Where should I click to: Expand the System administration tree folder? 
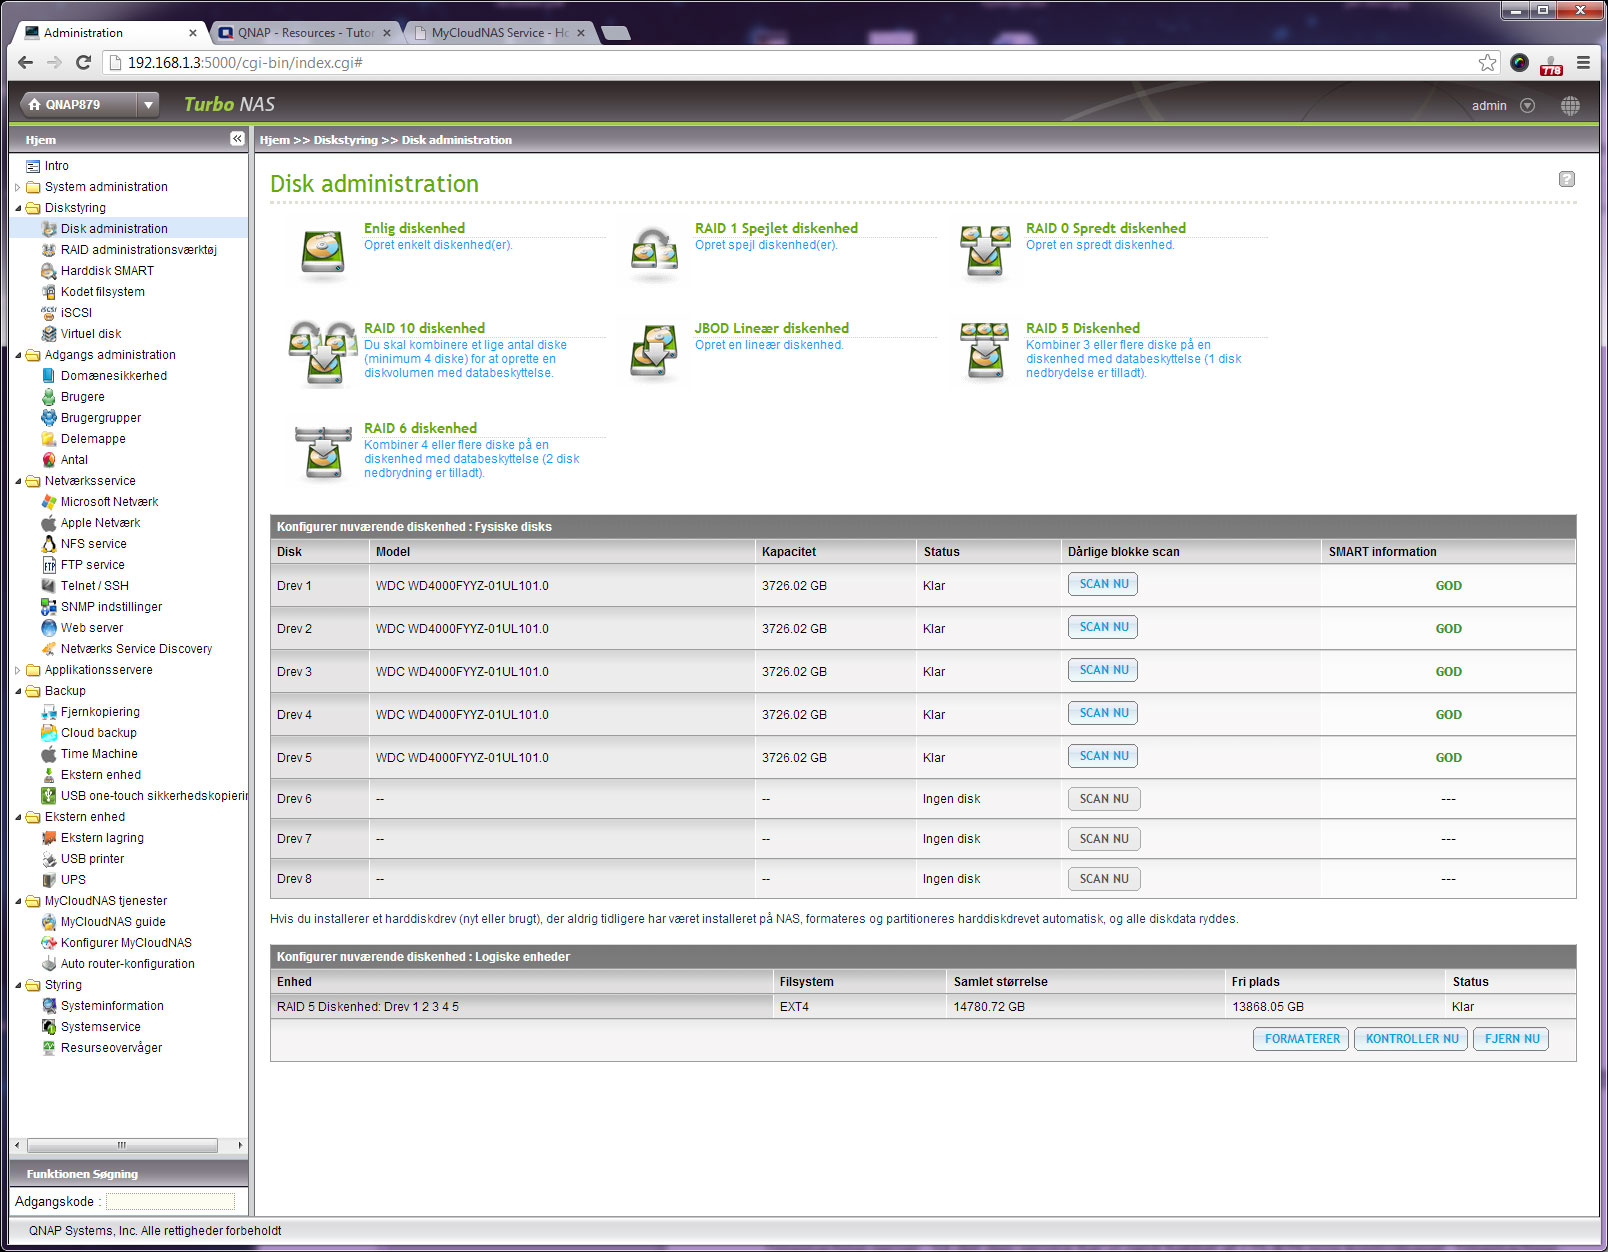[x=18, y=187]
